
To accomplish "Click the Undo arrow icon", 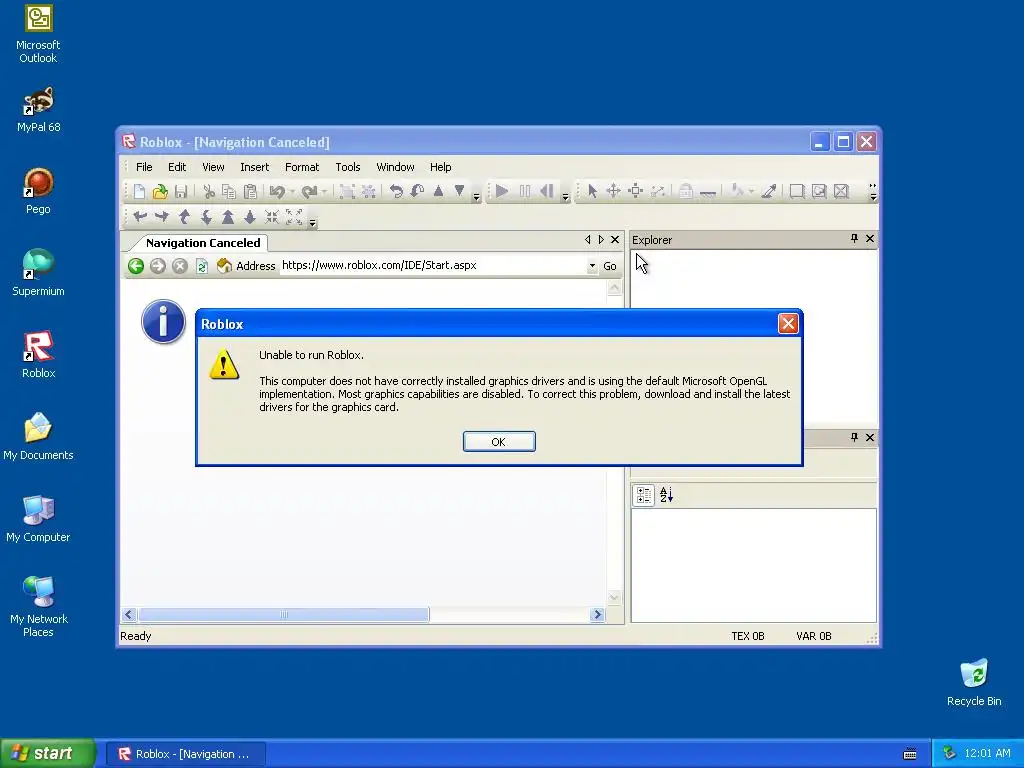I will pyautogui.click(x=277, y=191).
